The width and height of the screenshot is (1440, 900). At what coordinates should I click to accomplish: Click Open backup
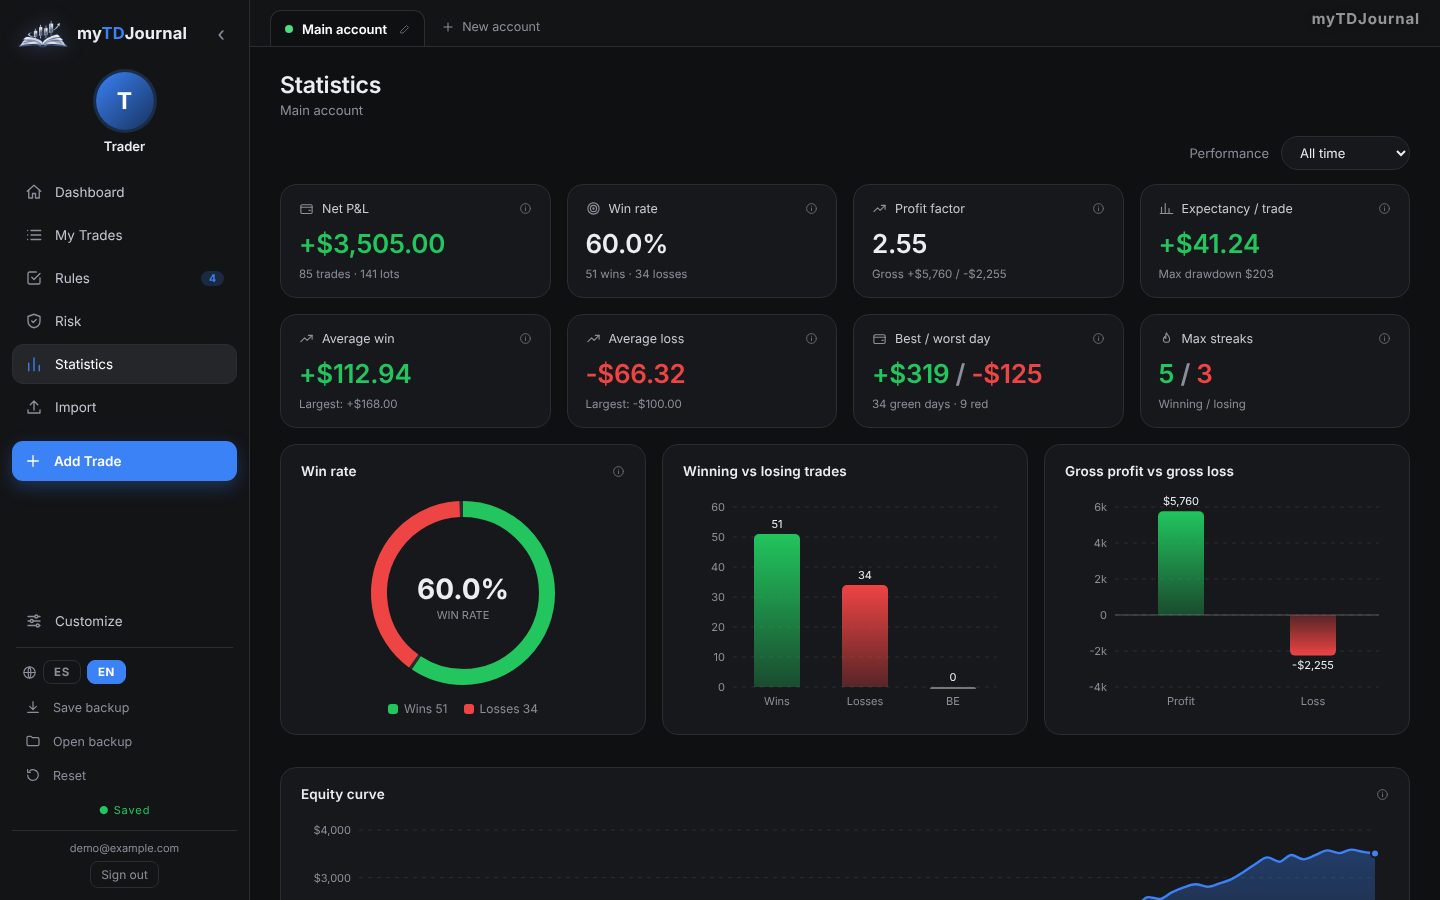pos(124,741)
